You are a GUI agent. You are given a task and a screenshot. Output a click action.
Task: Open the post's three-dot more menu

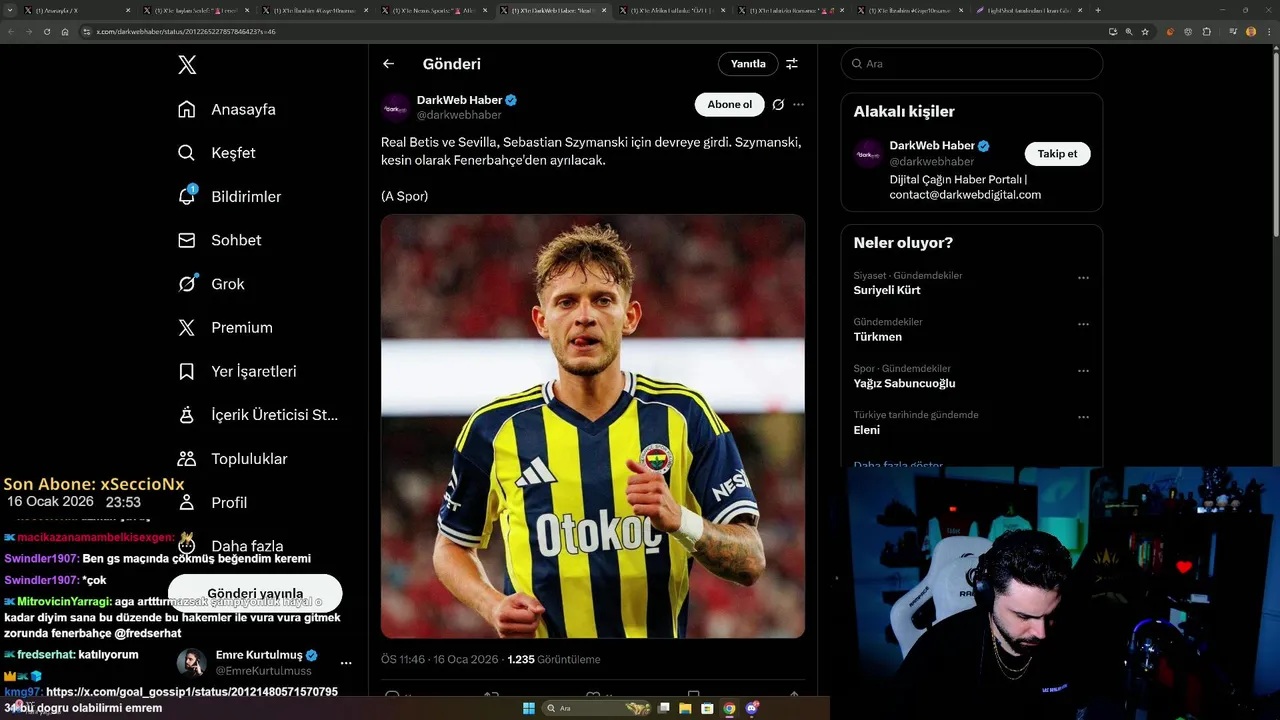tap(798, 104)
